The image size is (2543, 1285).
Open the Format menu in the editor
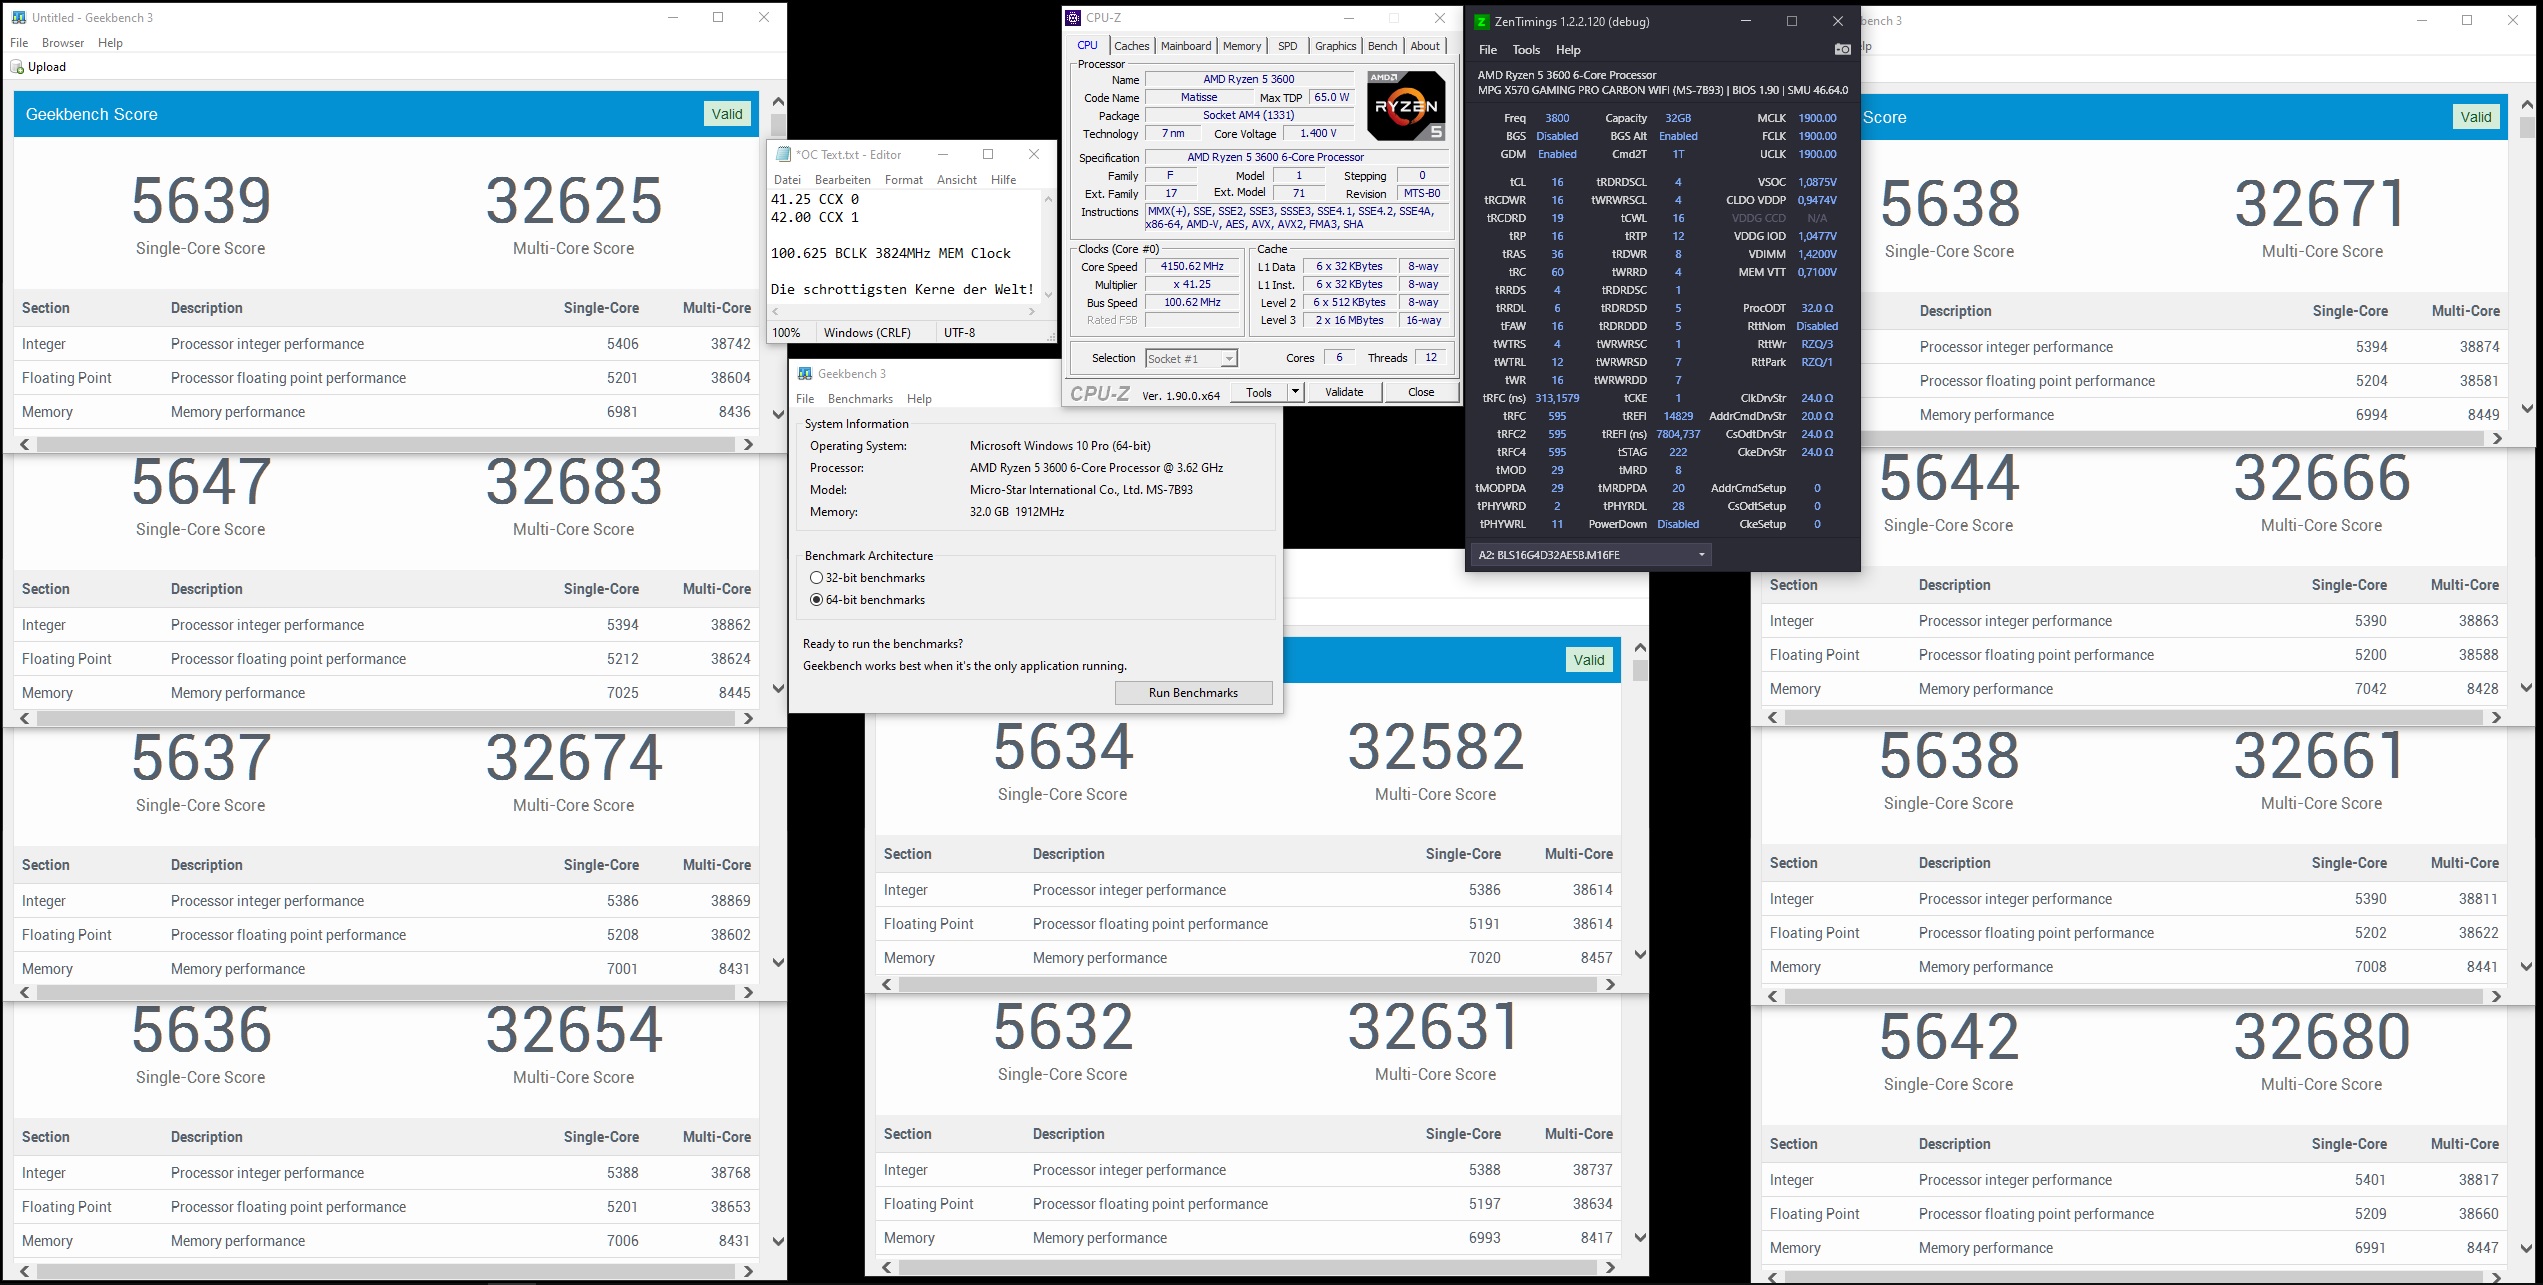coord(903,180)
